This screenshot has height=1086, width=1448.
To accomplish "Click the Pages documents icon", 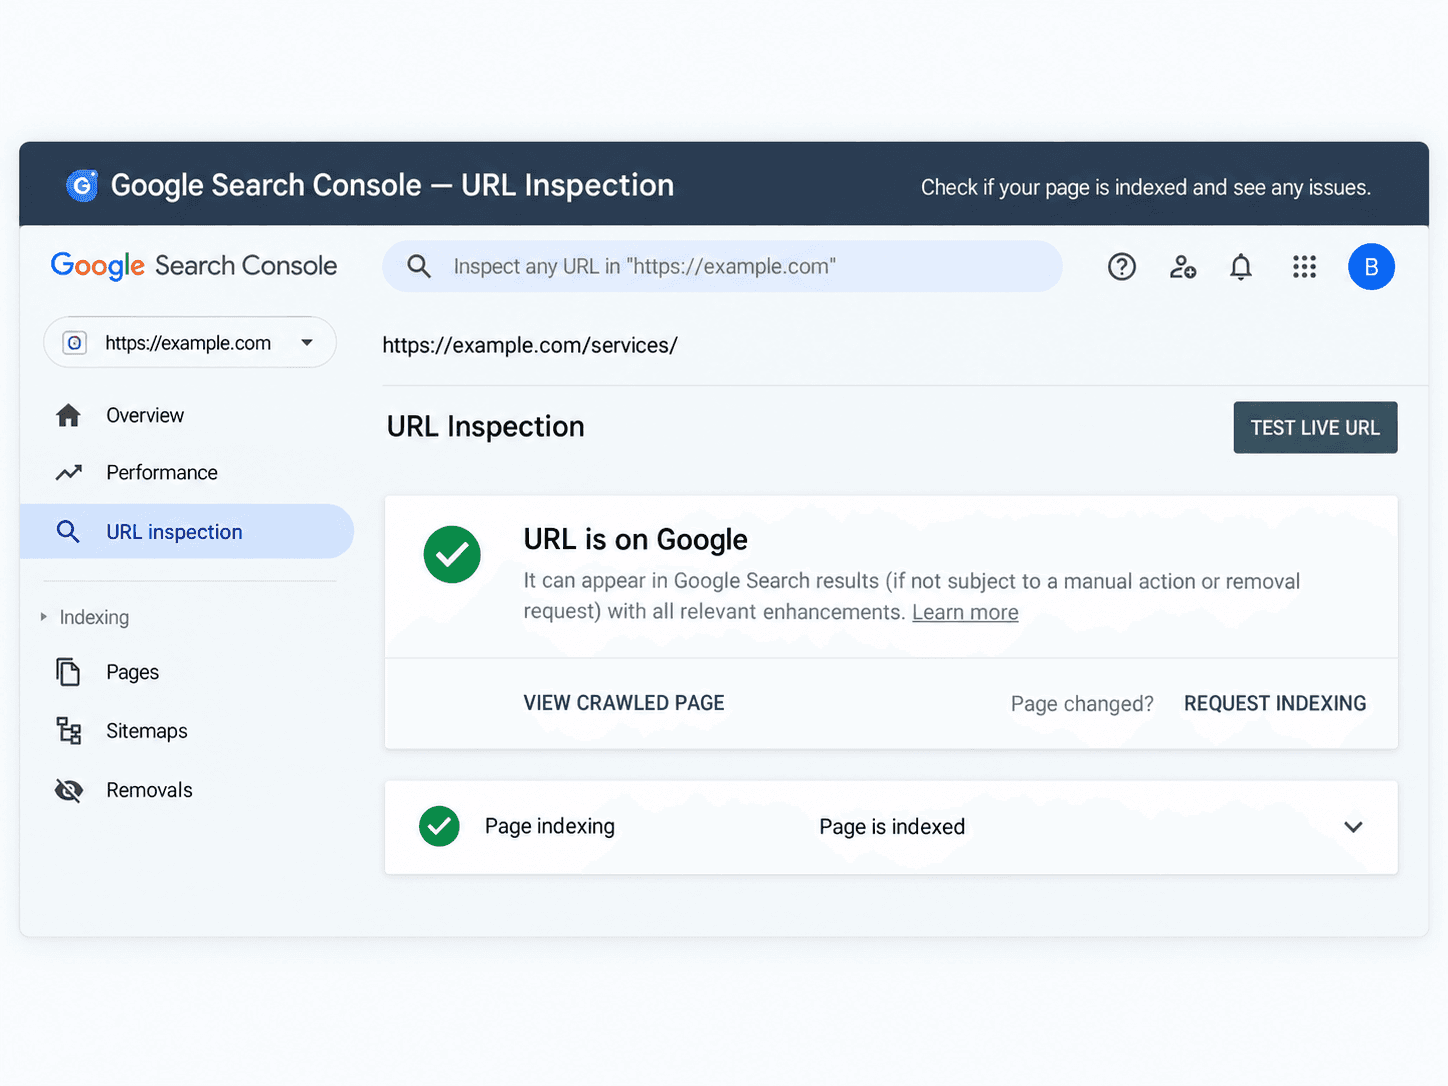I will pyautogui.click(x=68, y=672).
